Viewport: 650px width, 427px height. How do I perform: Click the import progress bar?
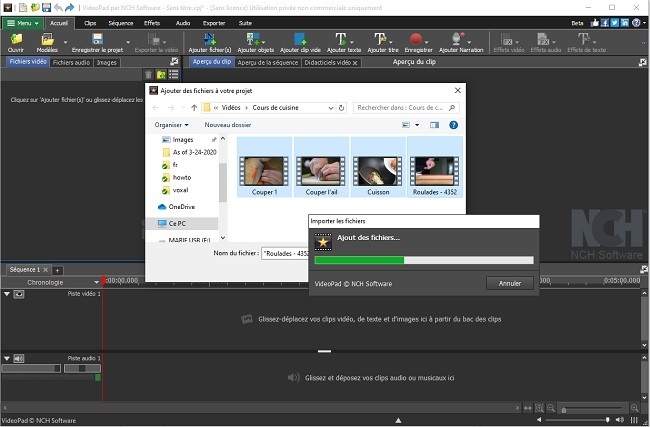tap(424, 260)
